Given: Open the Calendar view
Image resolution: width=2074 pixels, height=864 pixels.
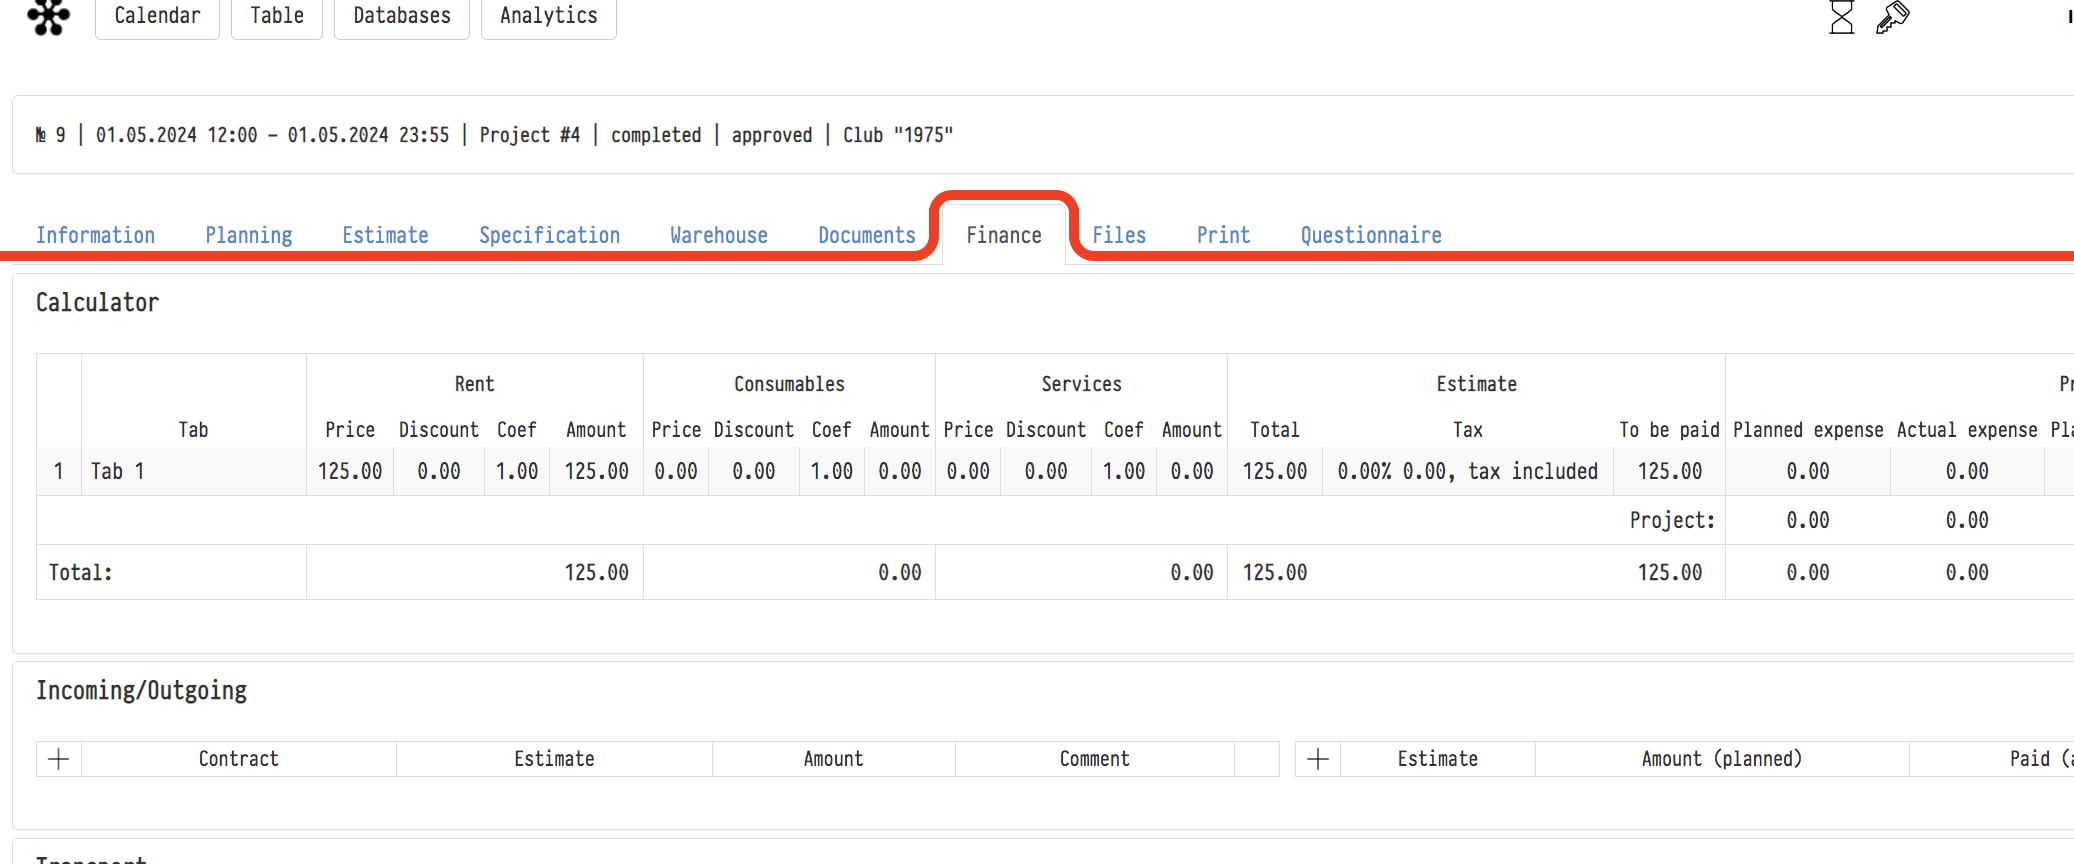Looking at the screenshot, I should click(x=157, y=17).
